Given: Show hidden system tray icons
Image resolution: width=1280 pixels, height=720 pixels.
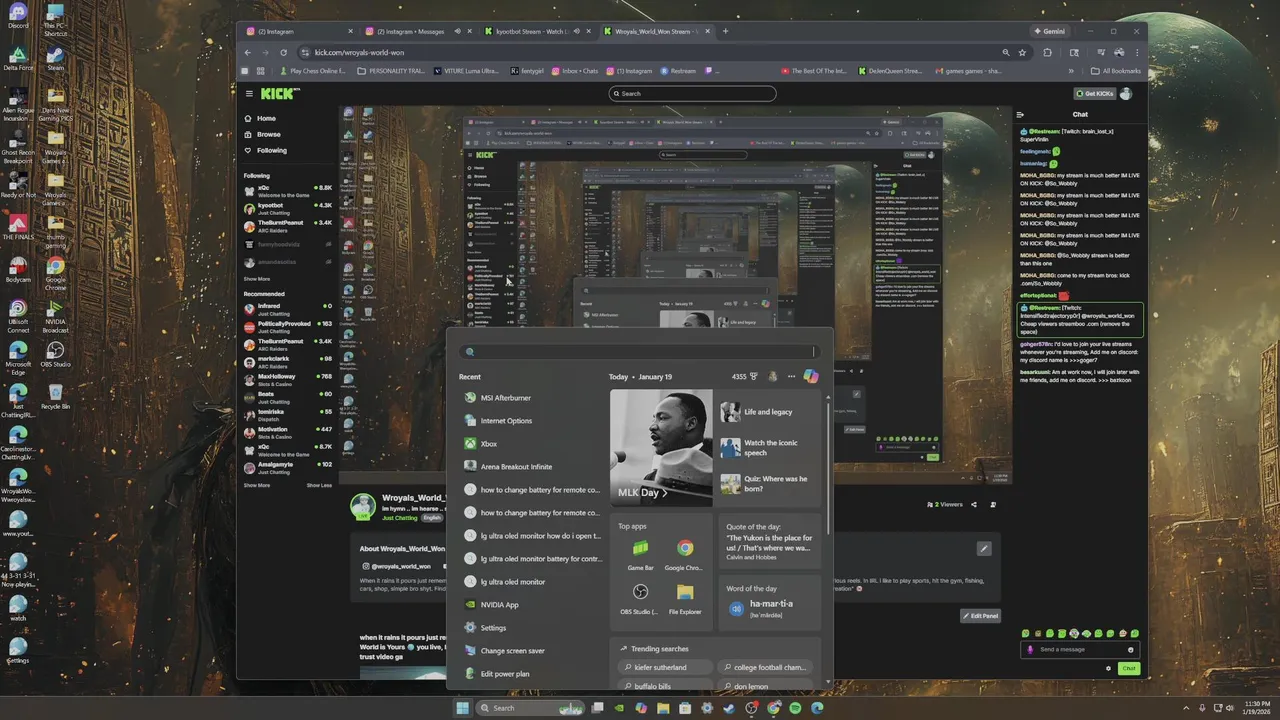Looking at the screenshot, I should pyautogui.click(x=1186, y=708).
